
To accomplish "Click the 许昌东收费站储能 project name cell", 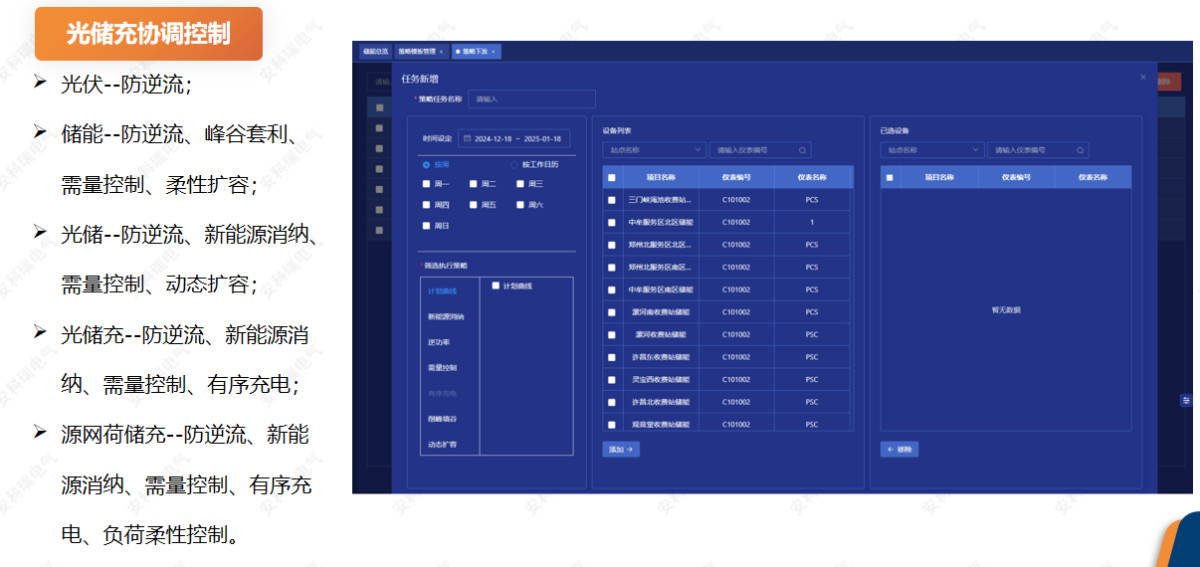I will 660,357.
